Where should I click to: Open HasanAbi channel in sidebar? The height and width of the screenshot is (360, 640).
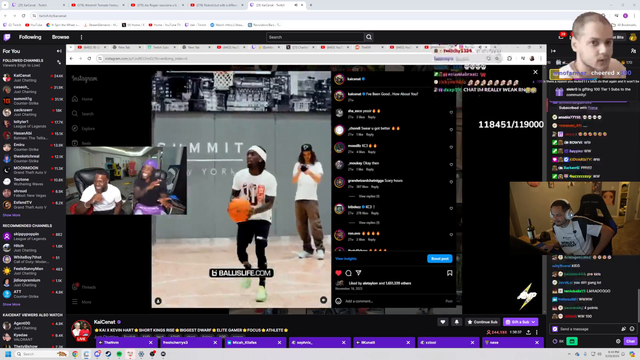point(33,135)
